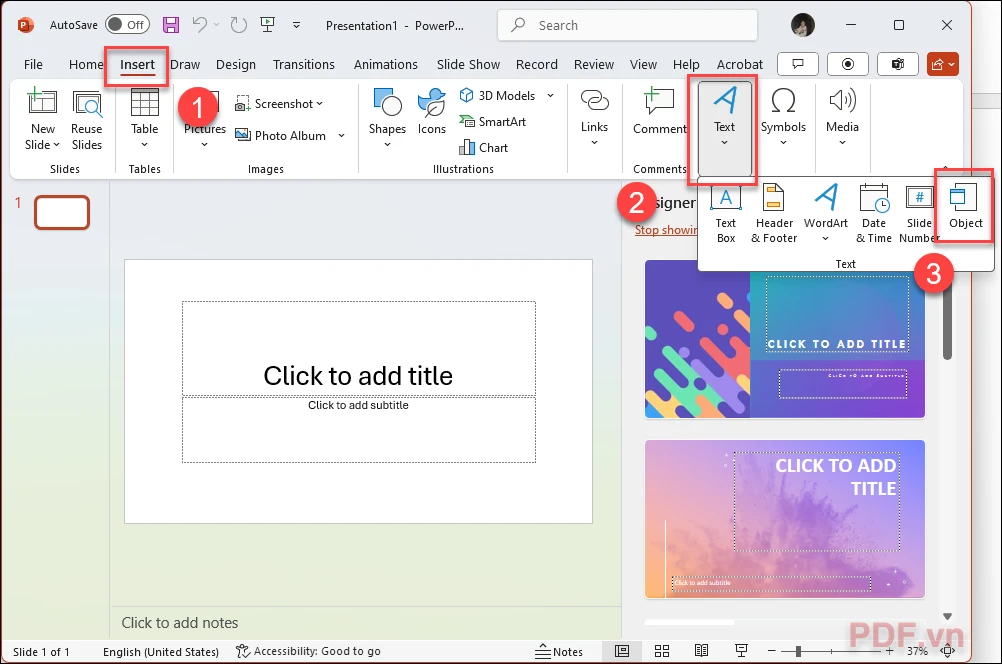Switch to Reading View icon
Image resolution: width=1002 pixels, height=664 pixels.
[701, 651]
